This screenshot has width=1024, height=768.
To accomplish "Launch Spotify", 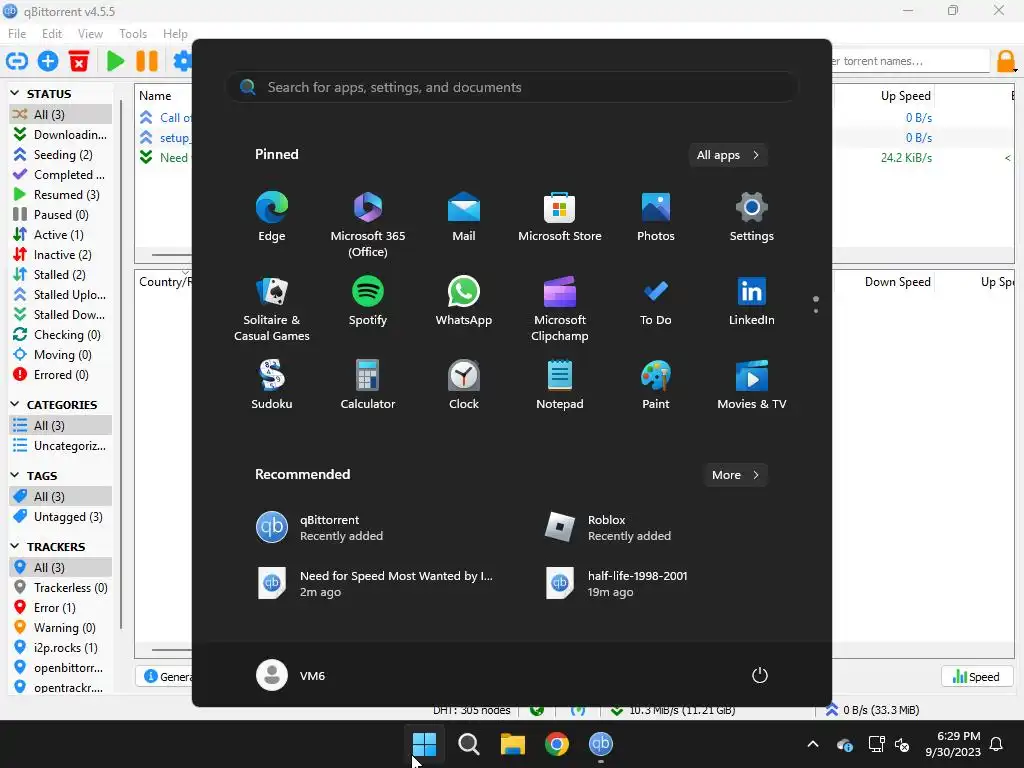I will (368, 301).
